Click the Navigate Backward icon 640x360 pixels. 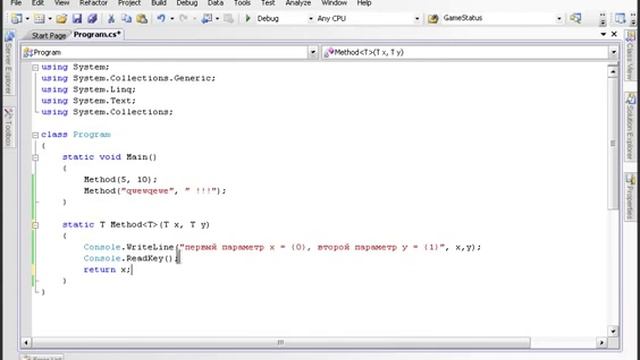click(x=207, y=18)
